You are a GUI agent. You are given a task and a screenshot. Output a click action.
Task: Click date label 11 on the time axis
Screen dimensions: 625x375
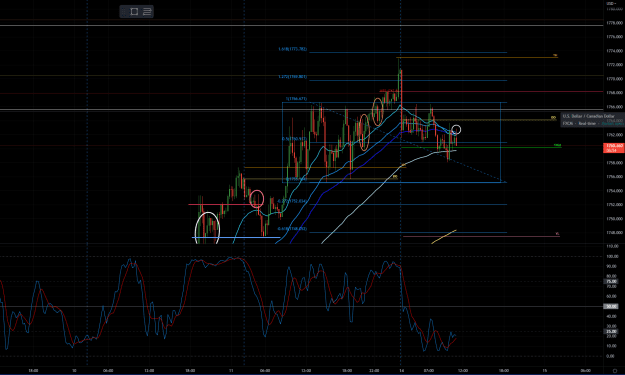point(231,371)
